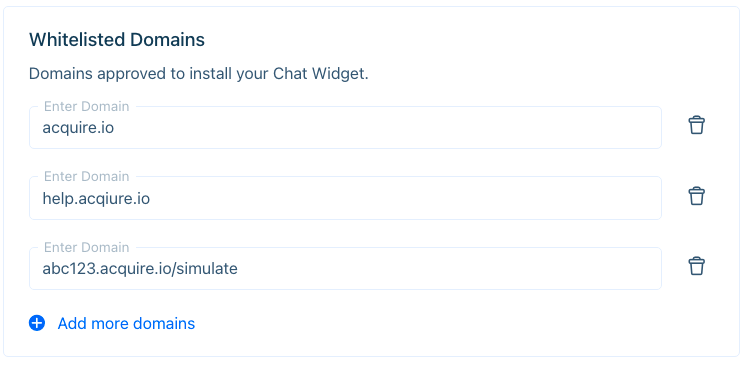Click the word Whitelisted in the title

click(x=77, y=40)
